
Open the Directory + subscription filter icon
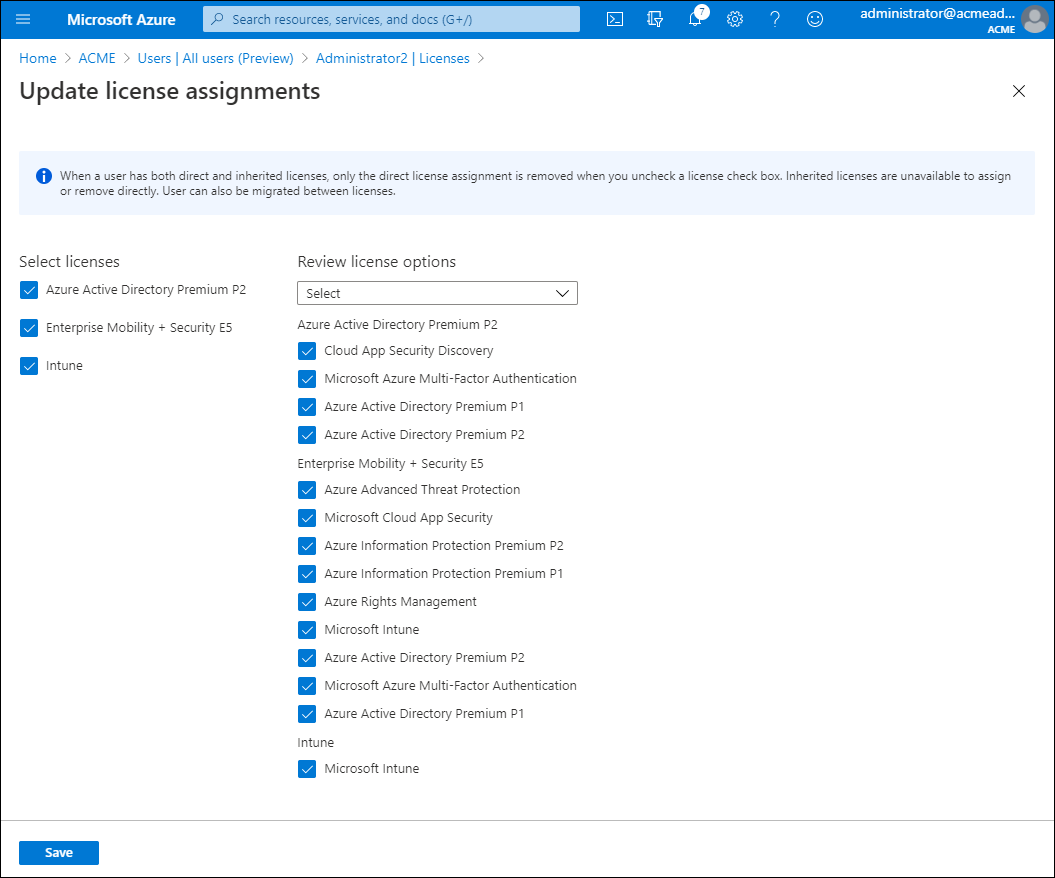[x=655, y=19]
